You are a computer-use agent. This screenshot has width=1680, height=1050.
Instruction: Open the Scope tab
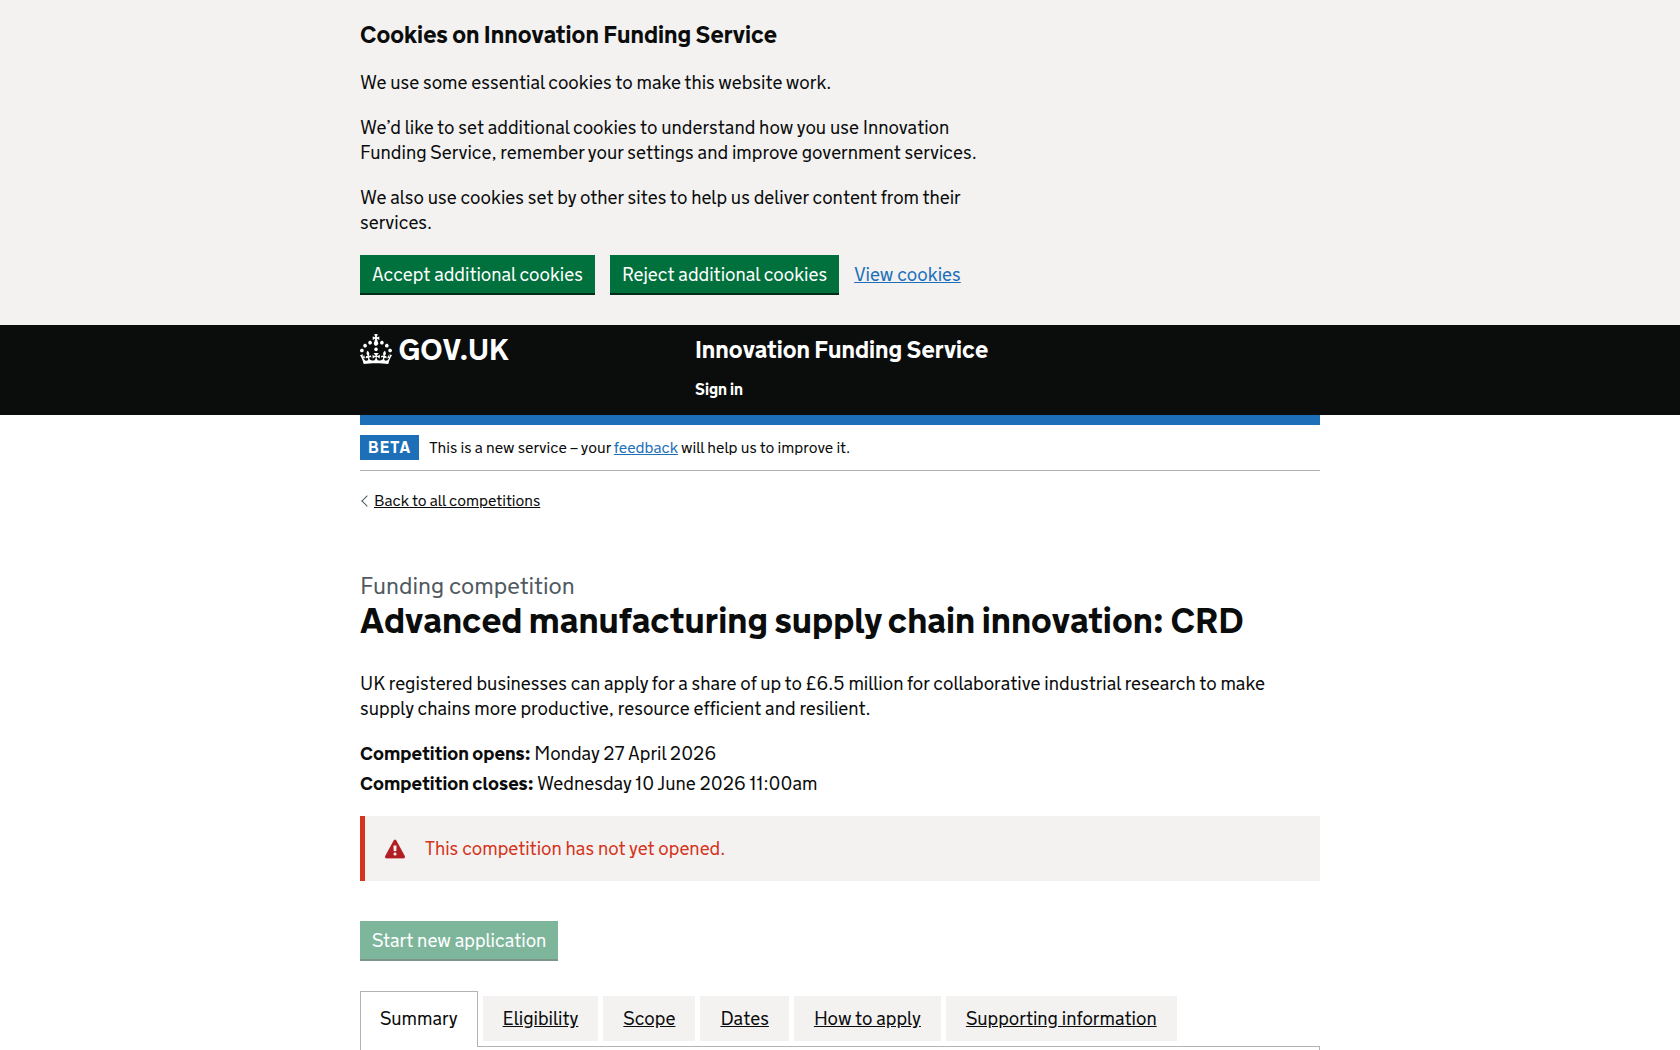point(649,1019)
